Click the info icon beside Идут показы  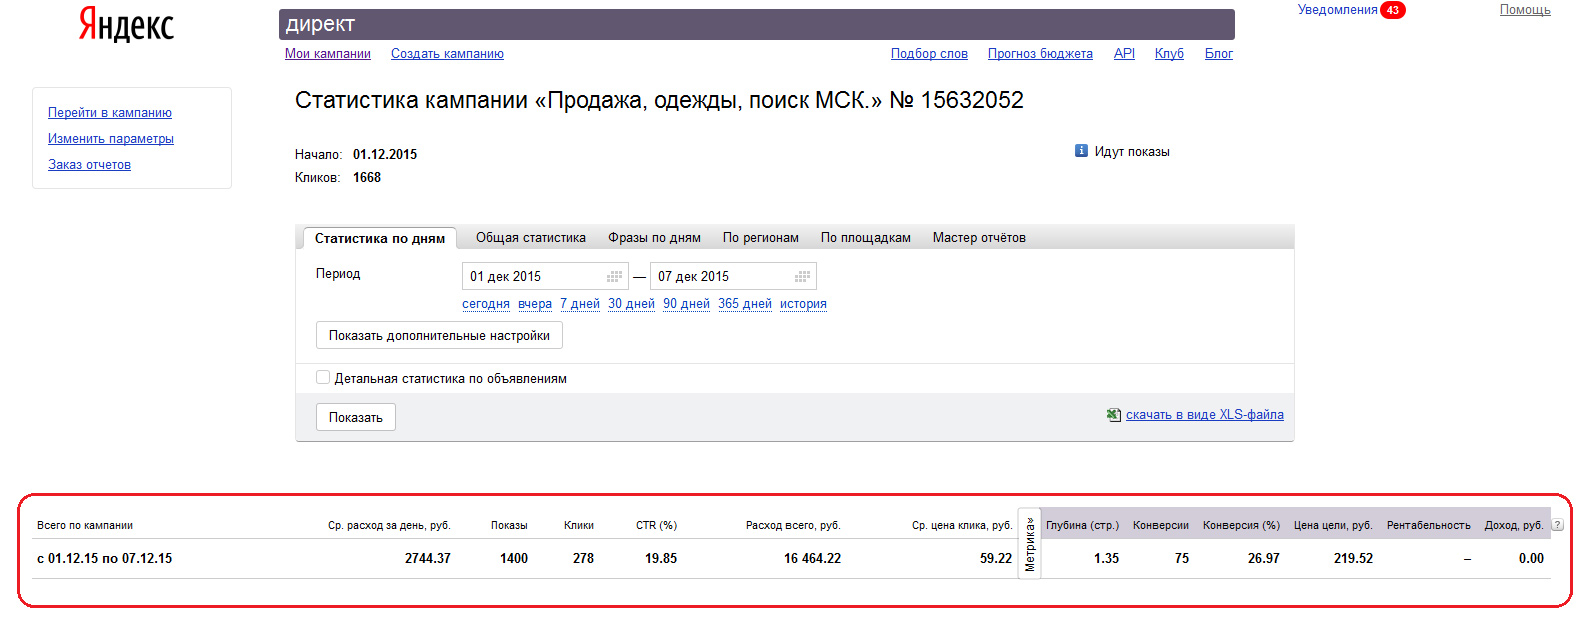1081,151
